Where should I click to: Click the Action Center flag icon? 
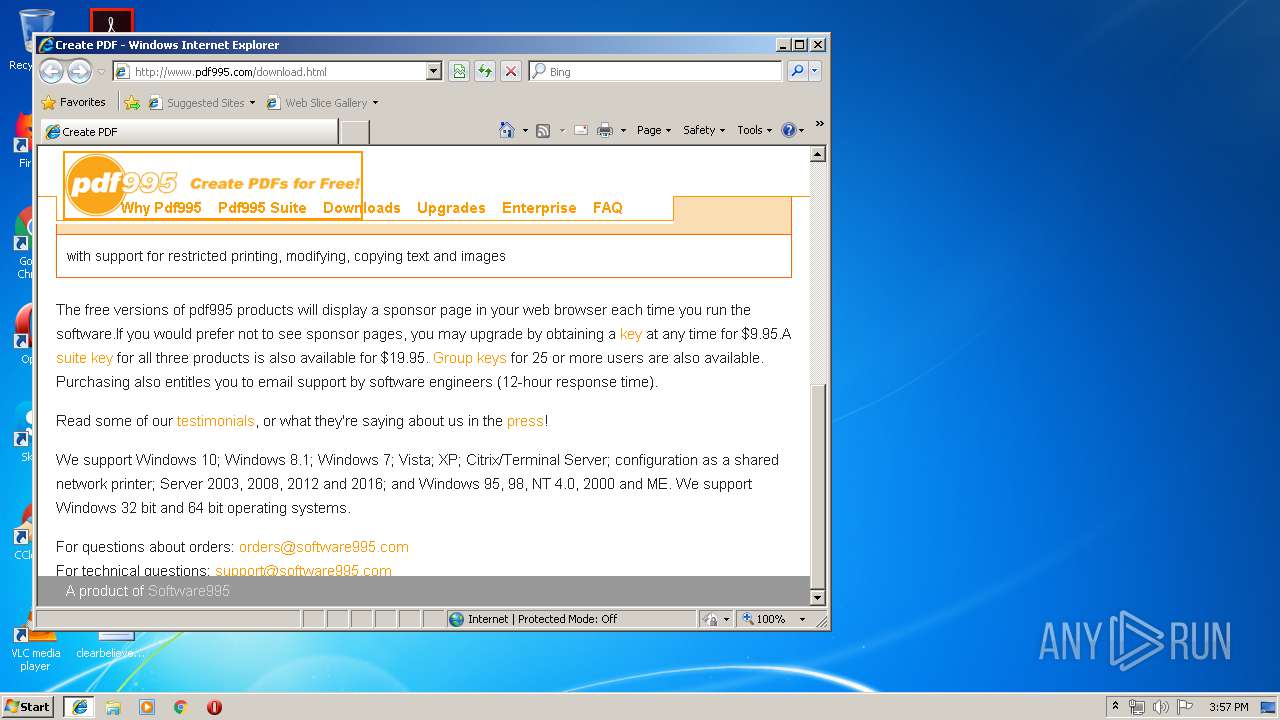[x=1185, y=706]
